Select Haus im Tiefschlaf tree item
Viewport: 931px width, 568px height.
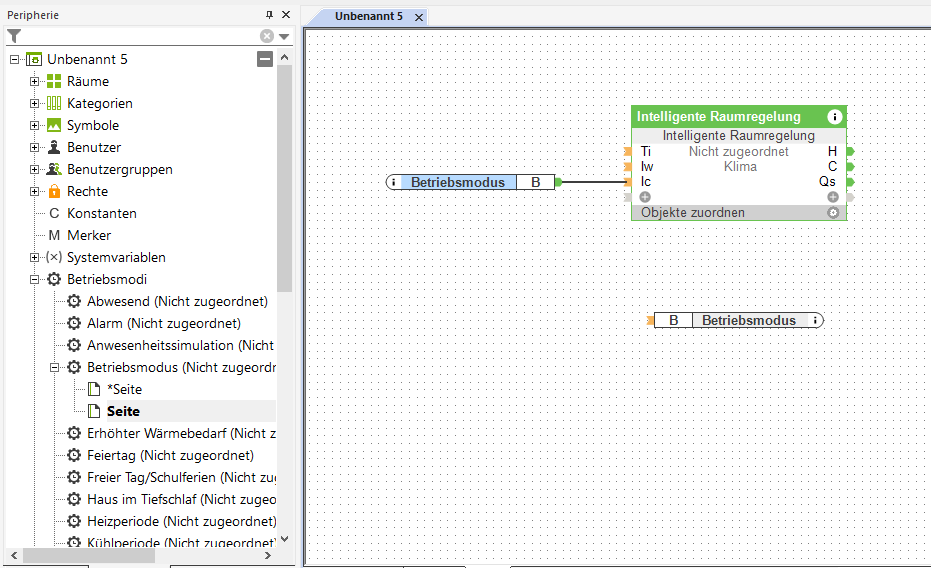click(181, 499)
